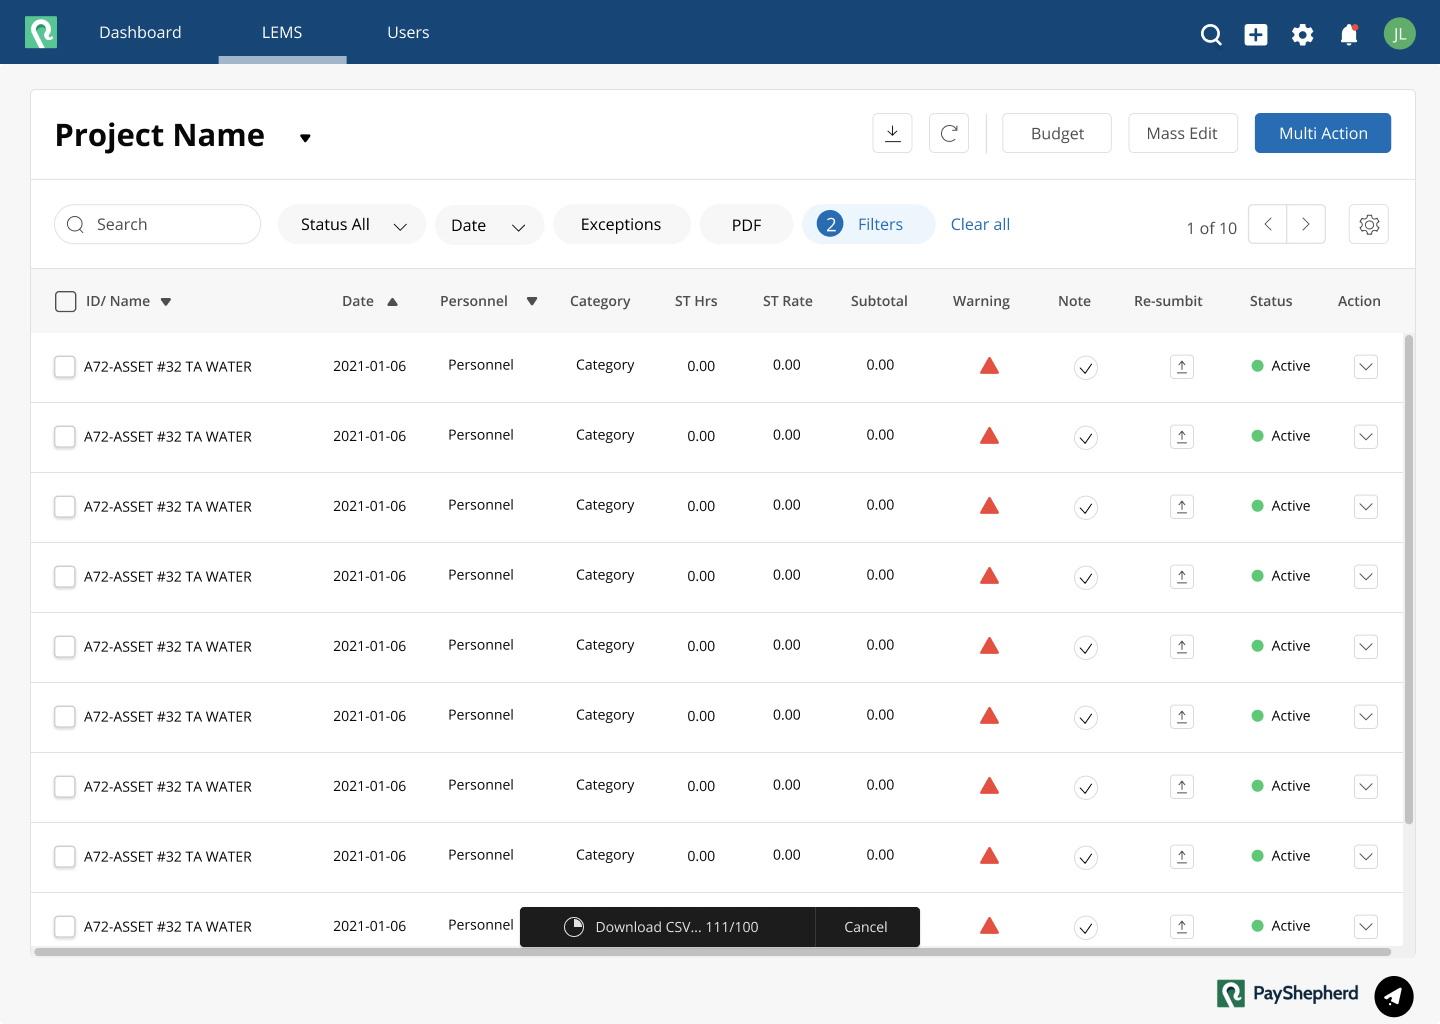Sort by Date column header arrow
The height and width of the screenshot is (1024, 1440).
[x=393, y=302]
